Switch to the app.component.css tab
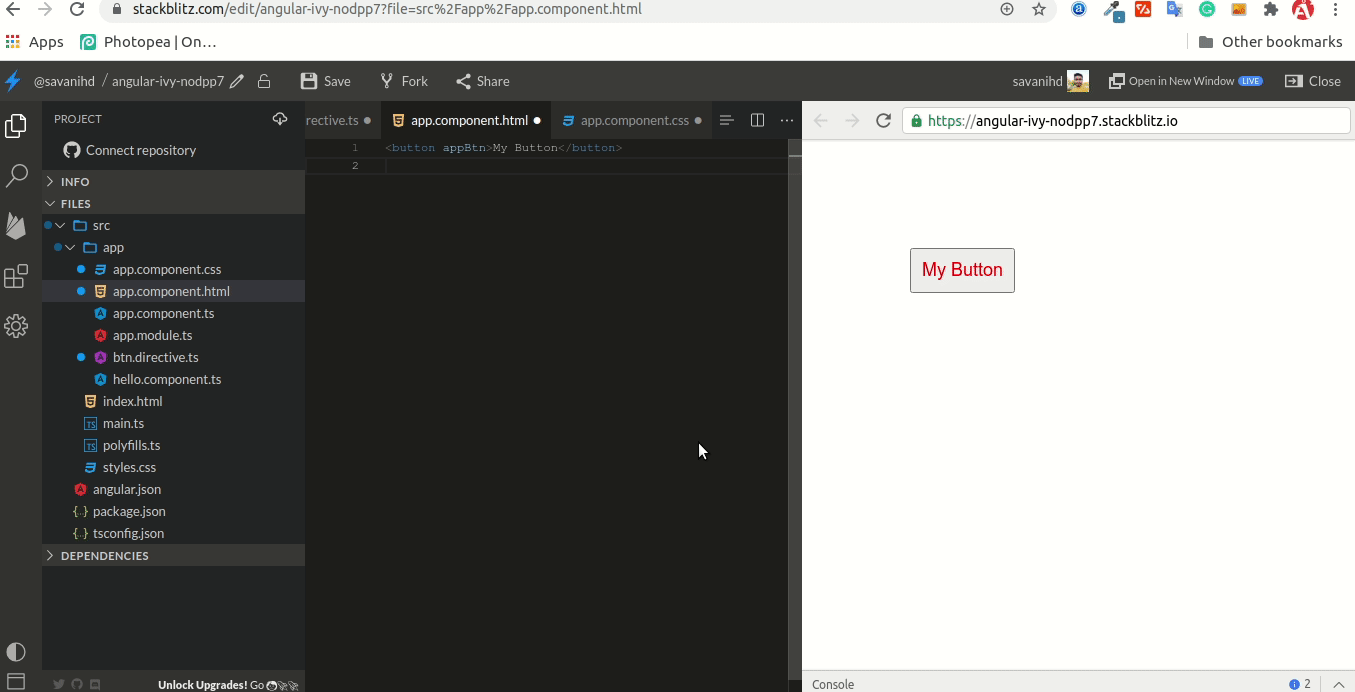This screenshot has height=692, width=1355. click(634, 121)
